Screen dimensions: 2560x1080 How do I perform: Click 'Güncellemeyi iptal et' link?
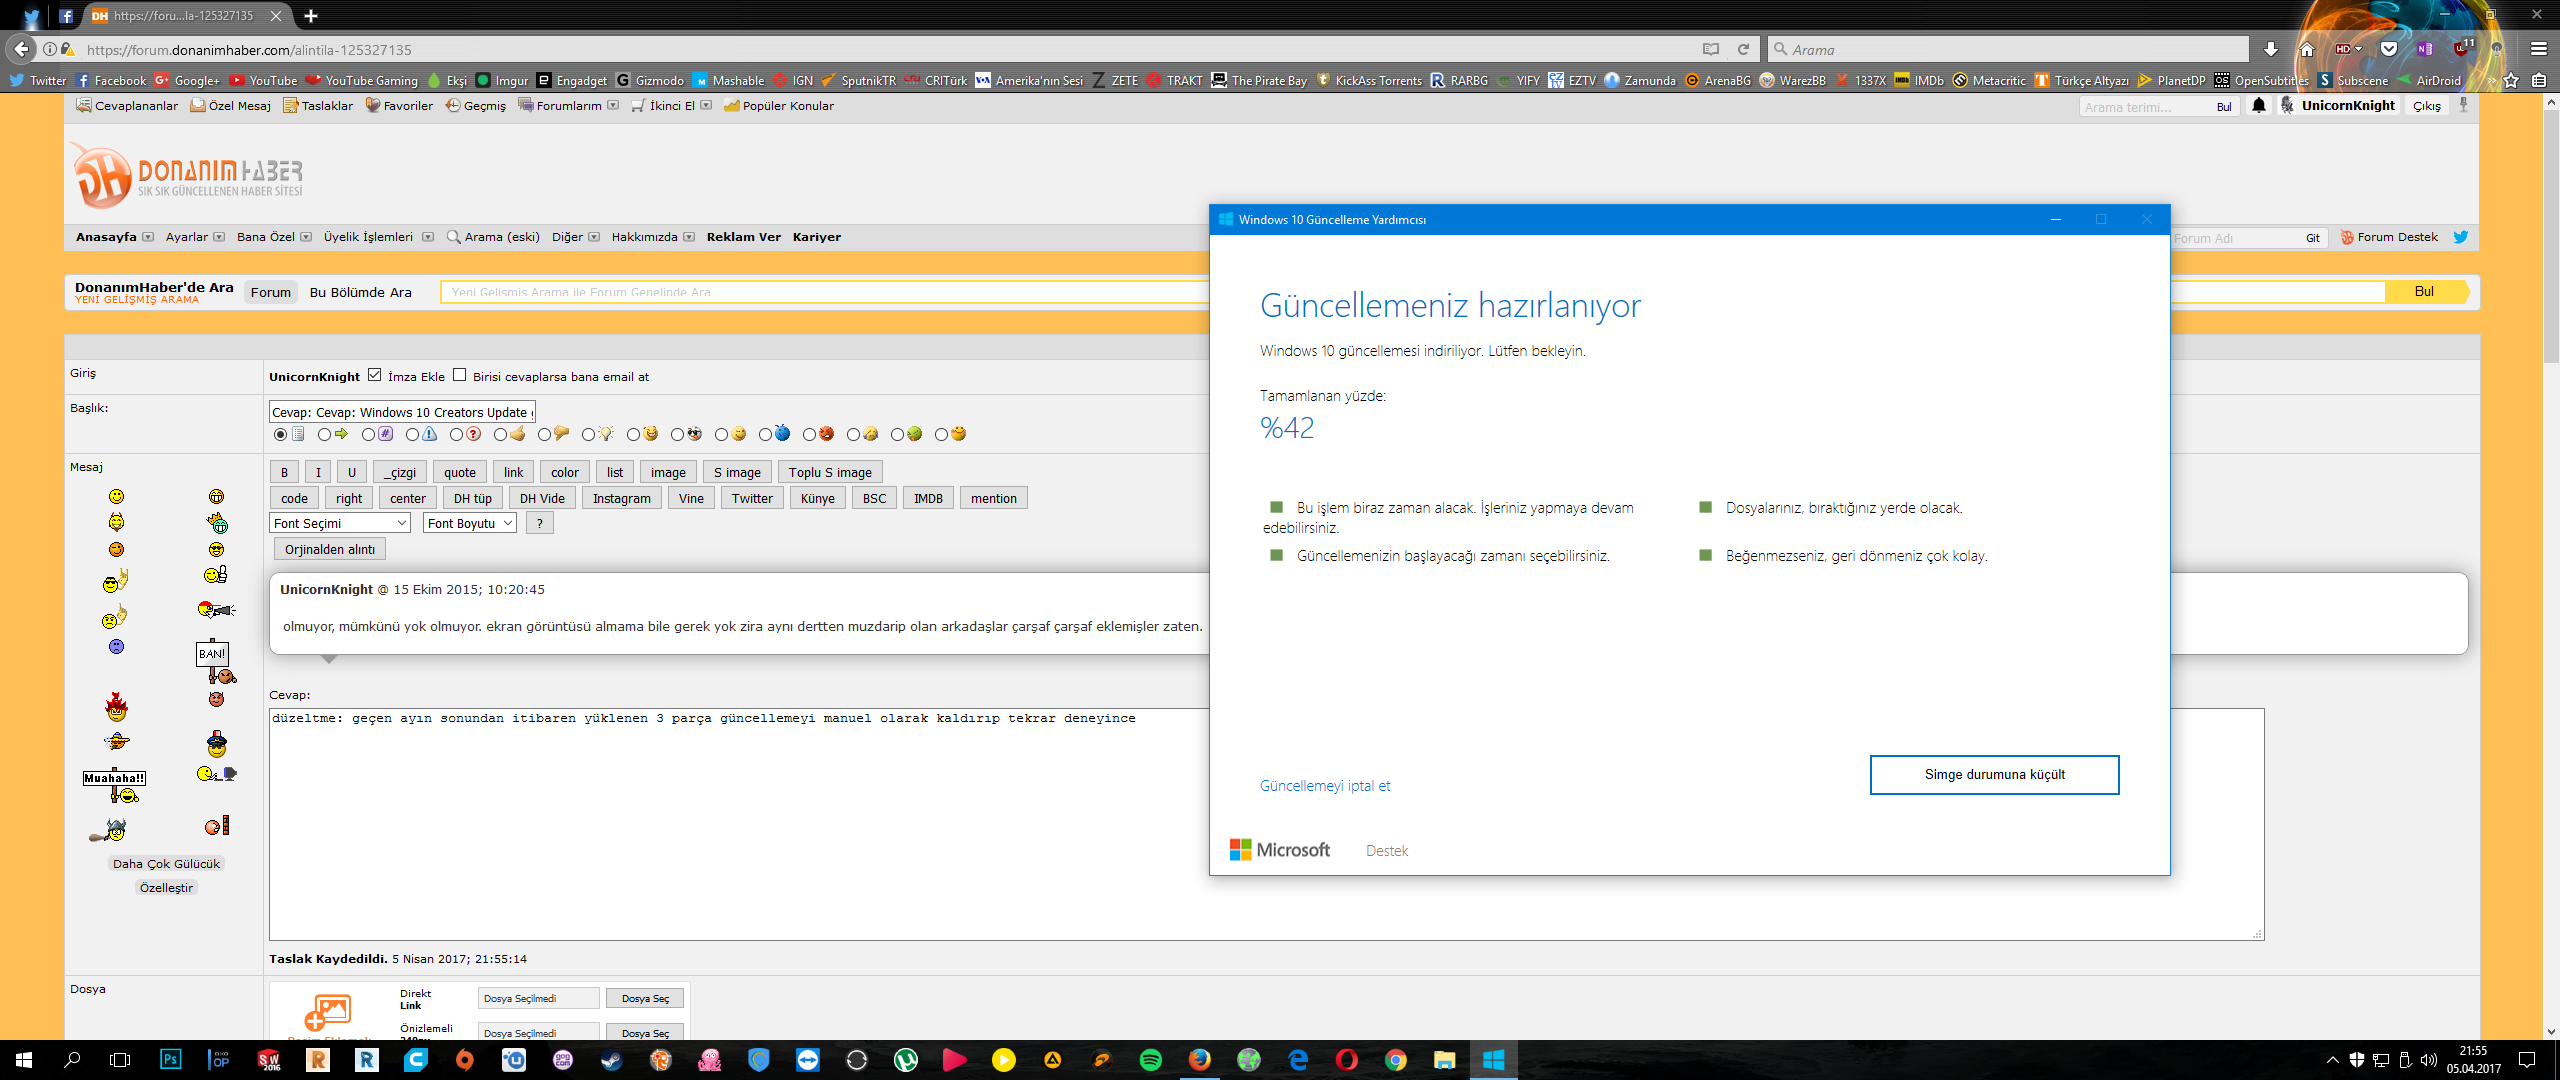pos(1325,786)
